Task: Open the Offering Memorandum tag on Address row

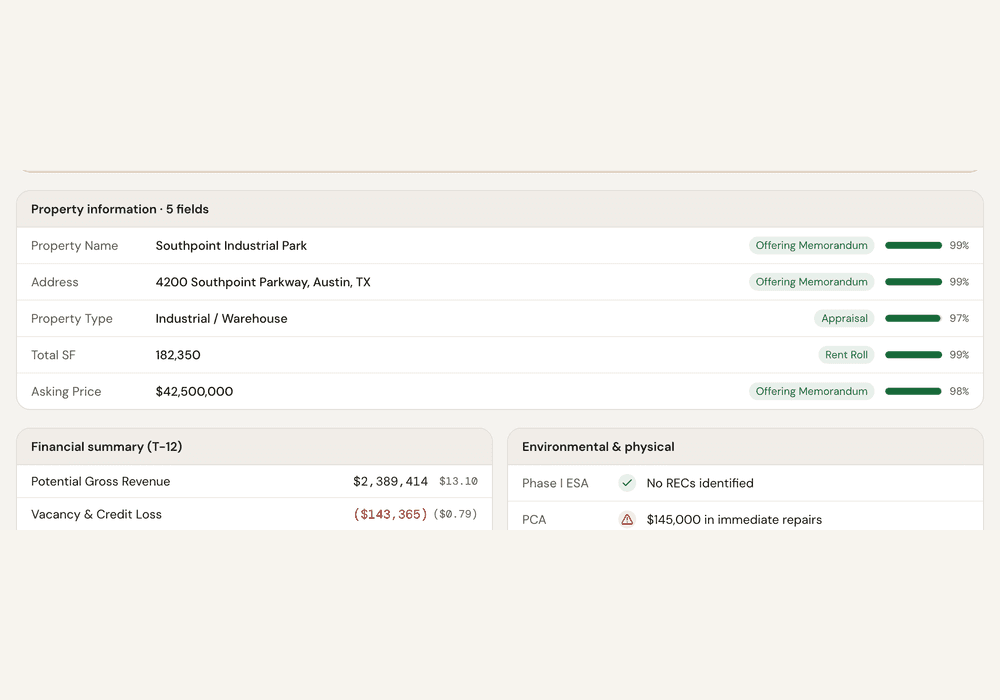Action: [811, 282]
